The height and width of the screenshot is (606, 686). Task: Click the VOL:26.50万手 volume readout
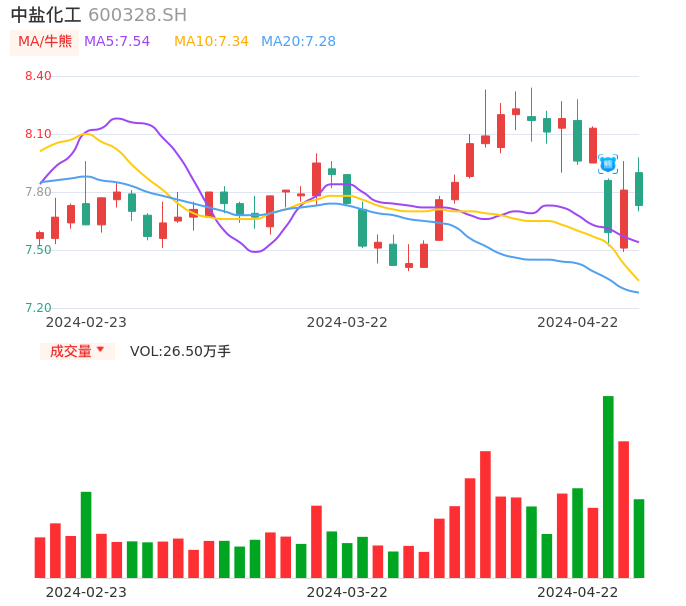(180, 351)
